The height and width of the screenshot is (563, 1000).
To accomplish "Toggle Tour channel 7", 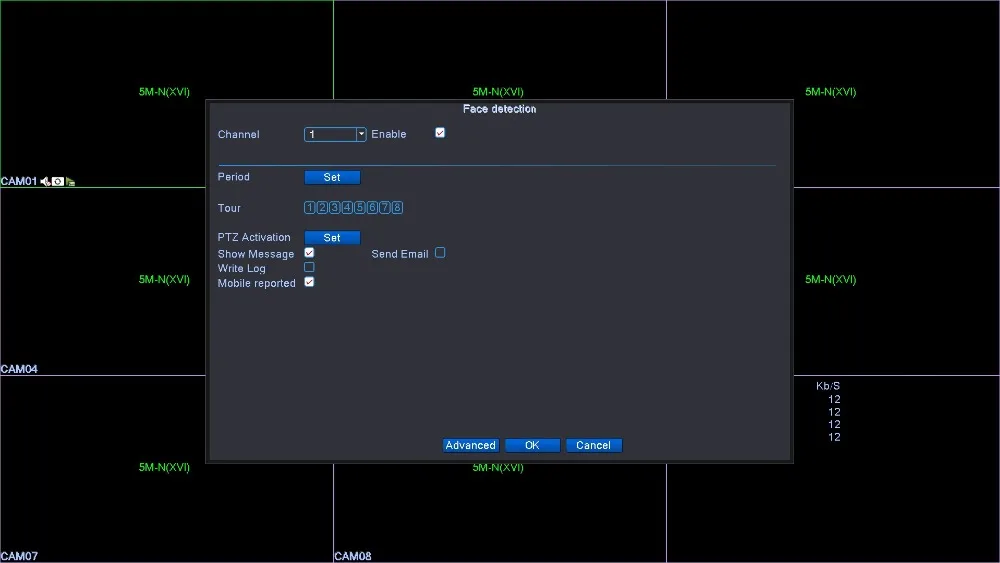I will (385, 207).
